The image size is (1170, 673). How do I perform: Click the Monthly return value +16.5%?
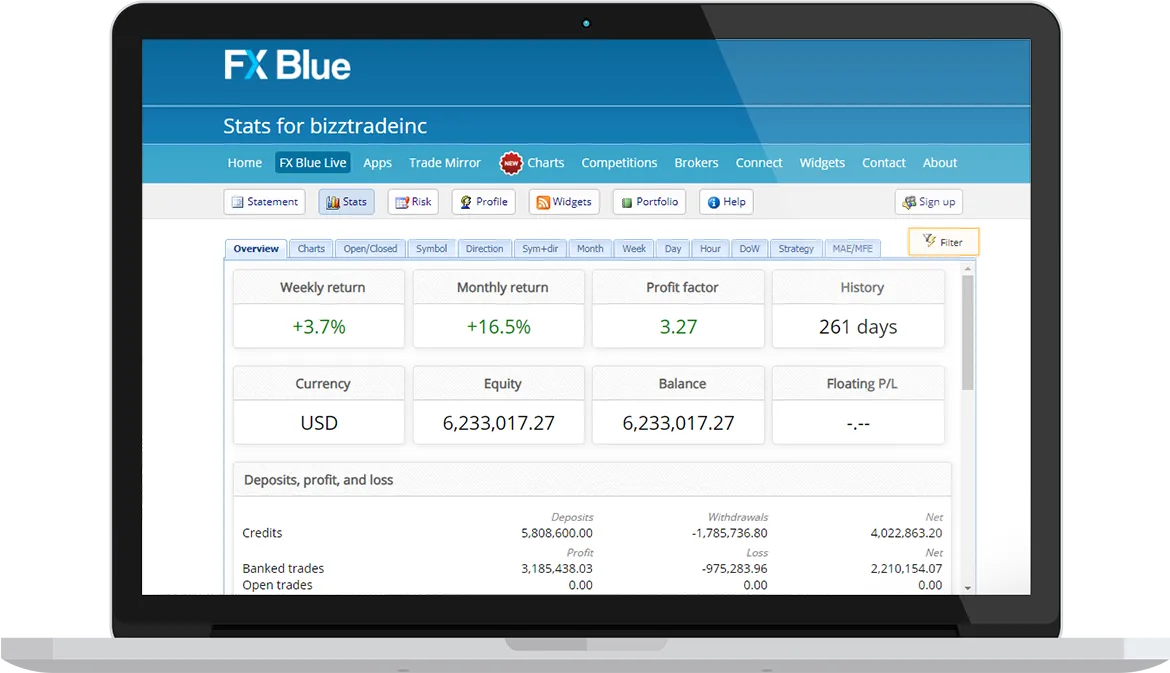coord(498,327)
